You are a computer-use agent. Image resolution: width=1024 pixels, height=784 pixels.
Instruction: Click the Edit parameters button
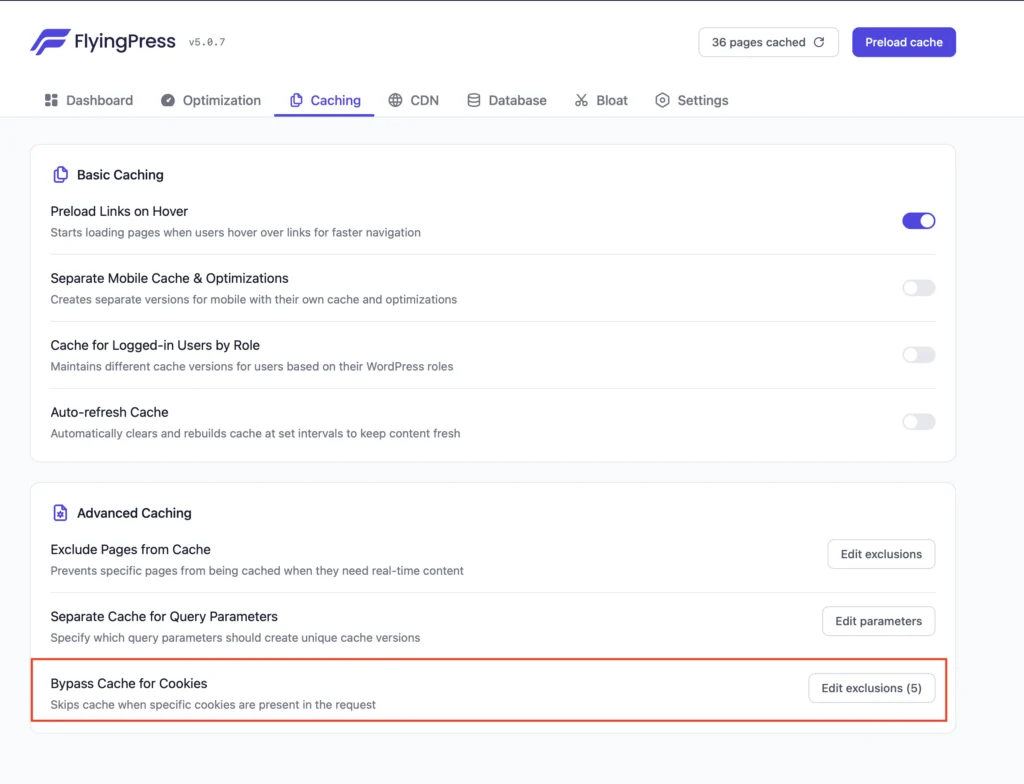878,621
